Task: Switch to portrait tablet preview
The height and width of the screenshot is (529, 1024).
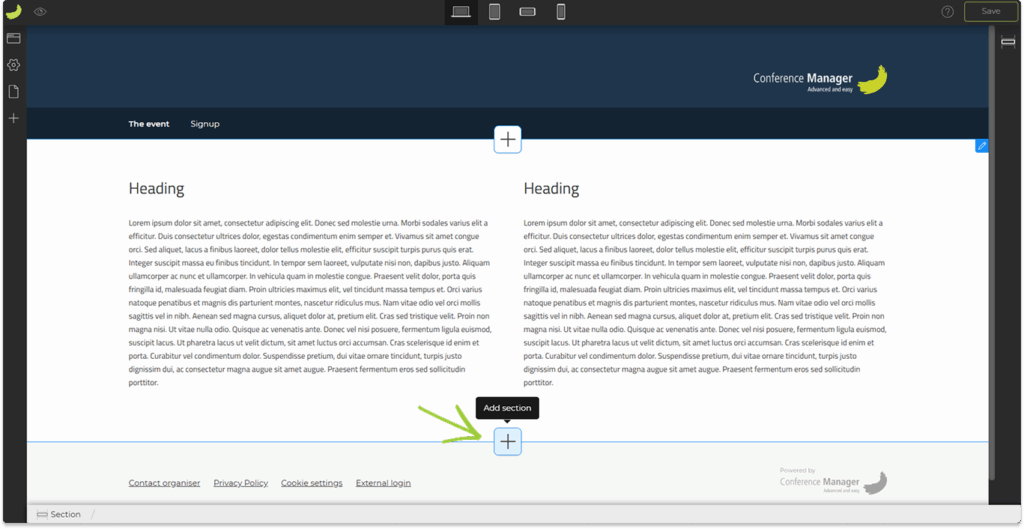Action: point(494,12)
